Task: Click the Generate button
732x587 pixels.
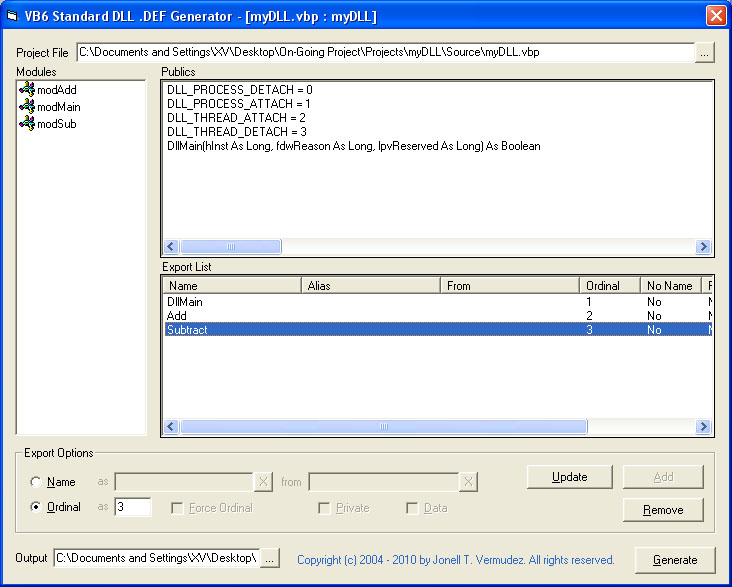Action: click(675, 560)
